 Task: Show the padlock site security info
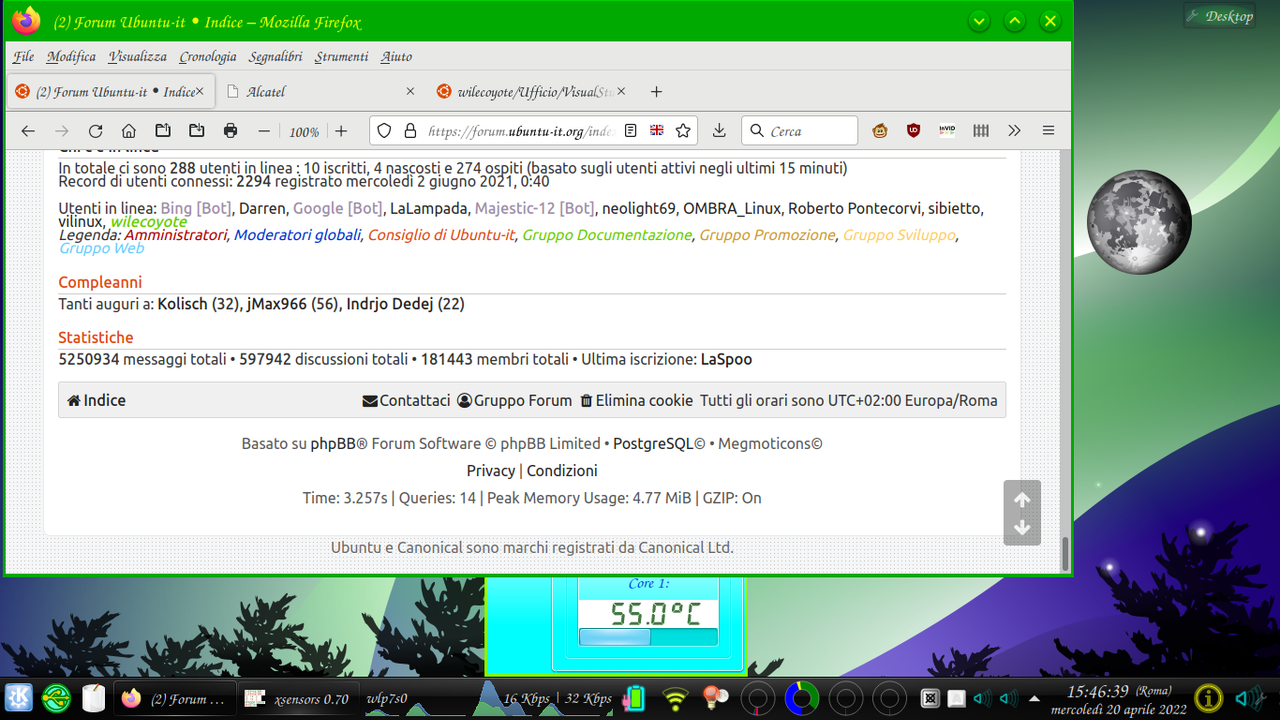coord(409,131)
